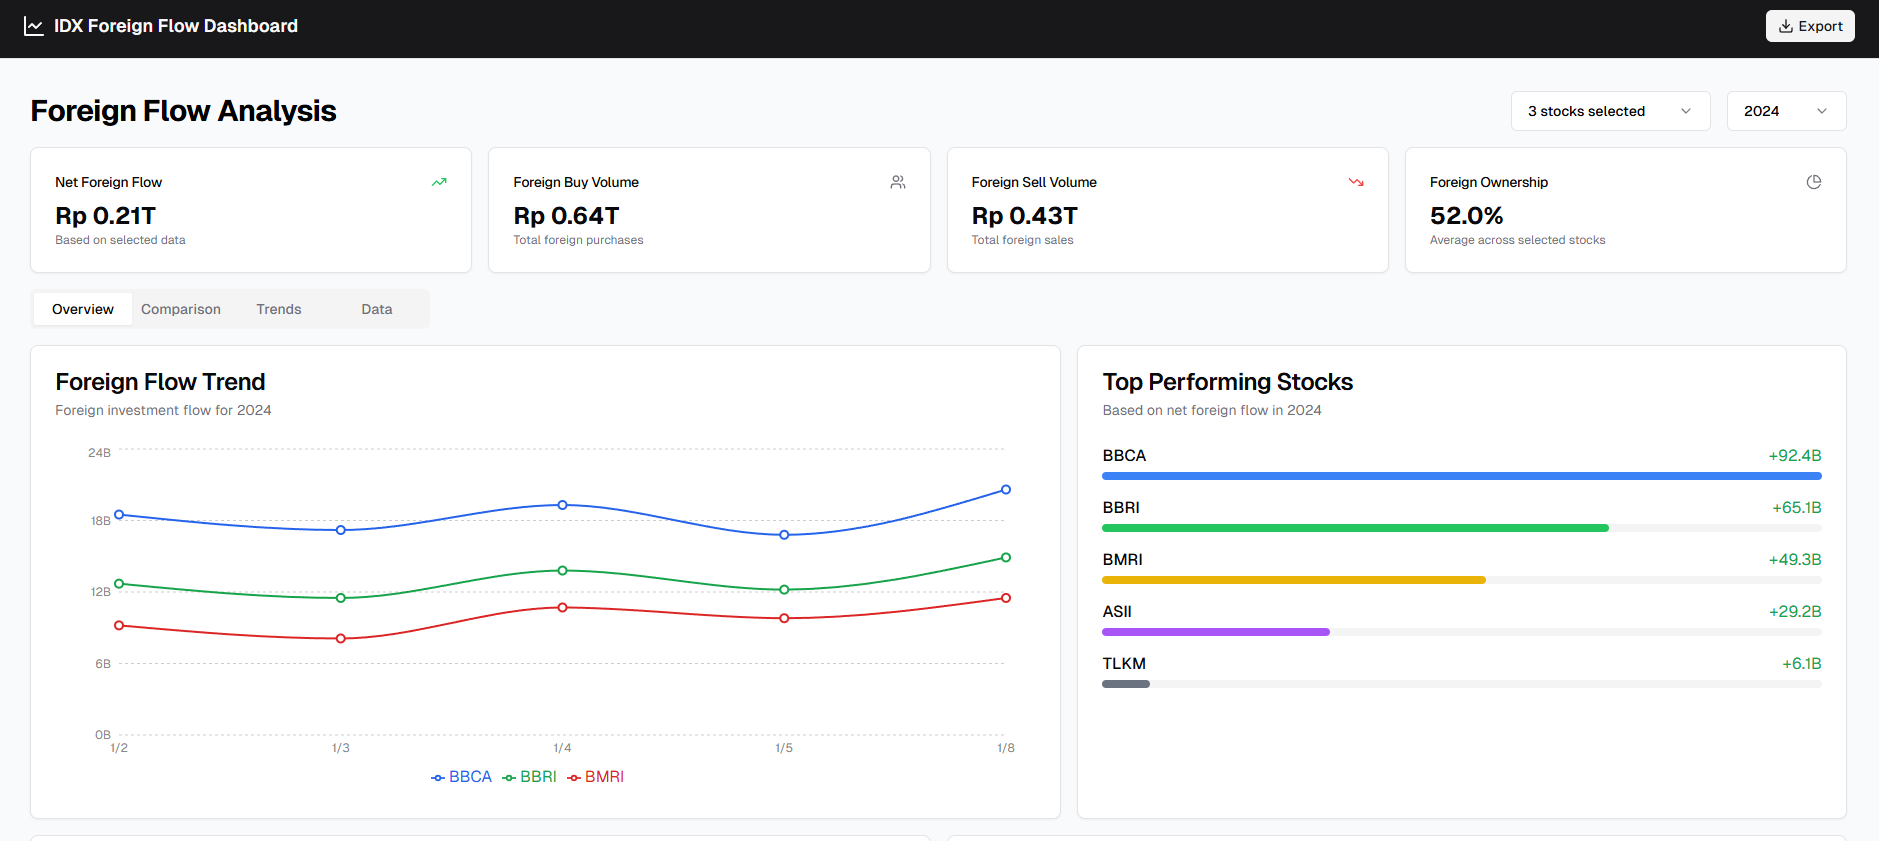Toggle BBCA series in chart legend
Image resolution: width=1879 pixels, height=841 pixels.
(x=461, y=777)
